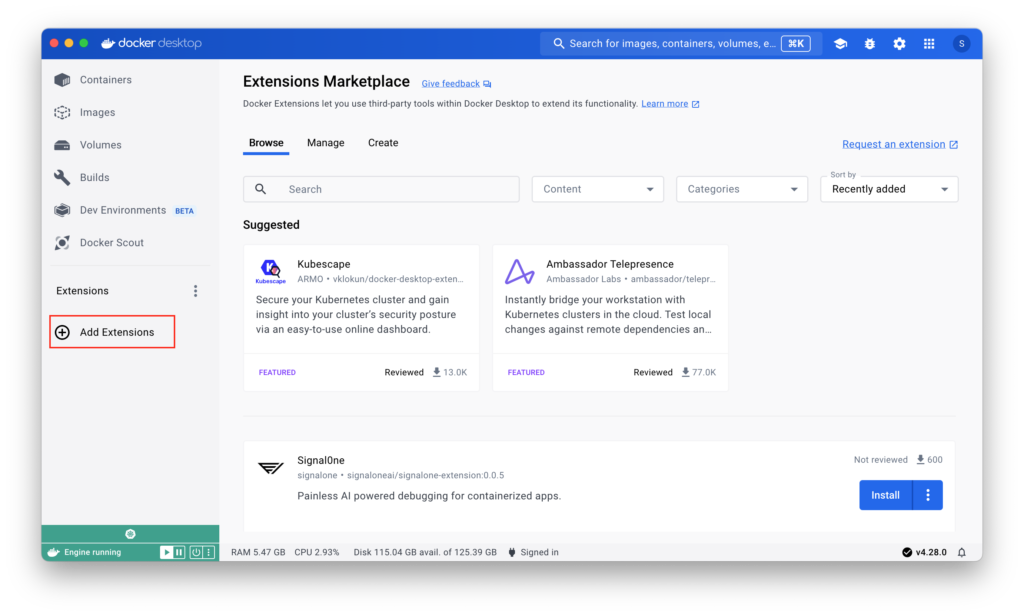This screenshot has width=1024, height=616.
Task: Install the Signal0ne extension
Action: (885, 495)
